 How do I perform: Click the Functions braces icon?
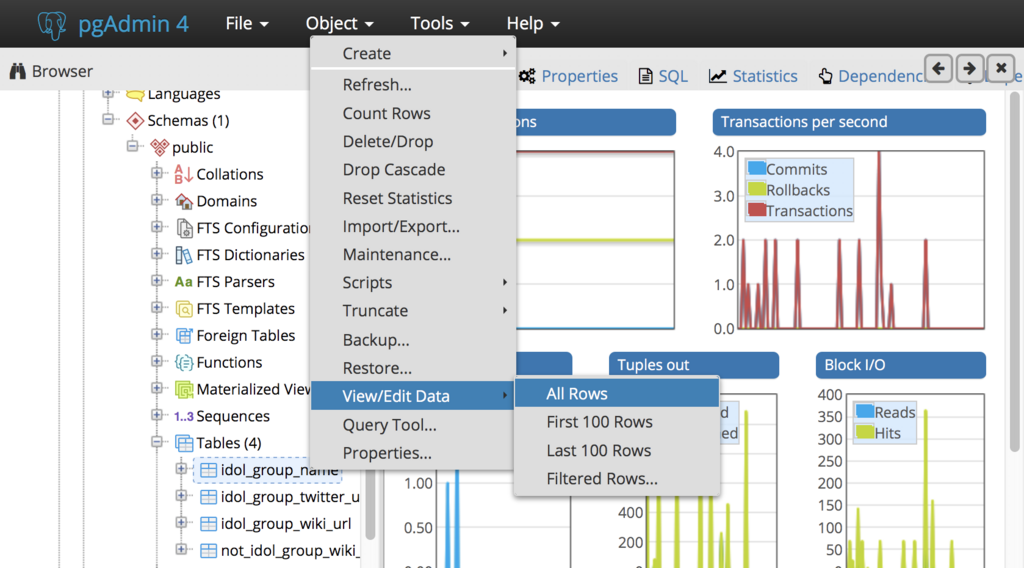coord(184,362)
